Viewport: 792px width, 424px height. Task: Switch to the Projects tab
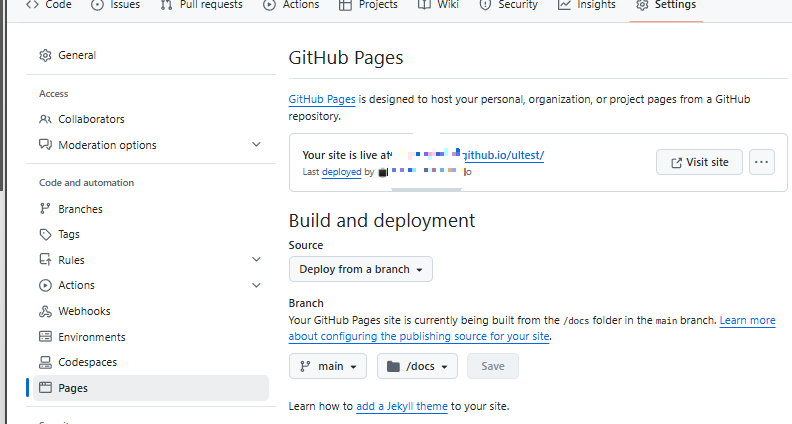pyautogui.click(x=368, y=5)
